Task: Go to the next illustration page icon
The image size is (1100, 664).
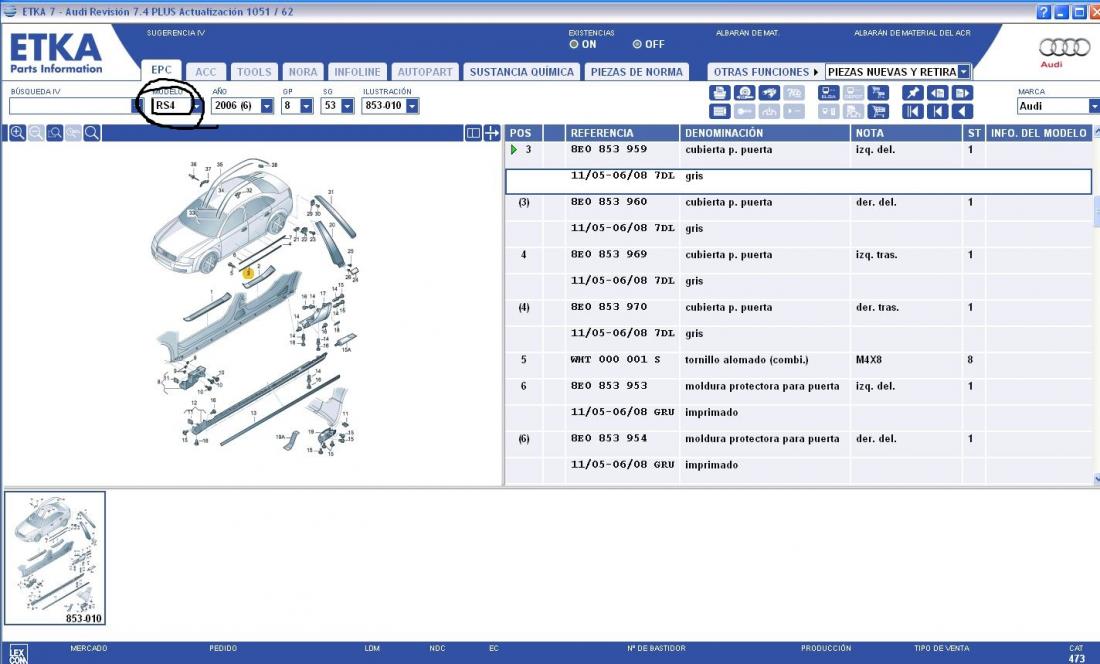Action: [962, 93]
